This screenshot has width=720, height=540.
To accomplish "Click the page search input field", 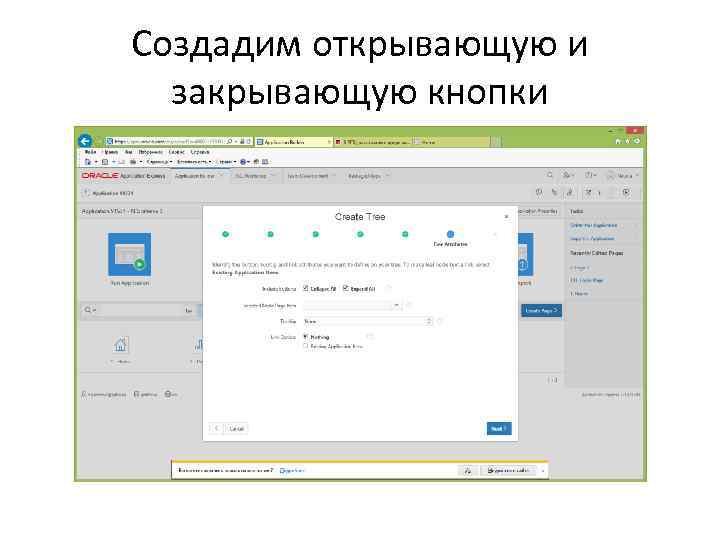I will click(x=142, y=310).
